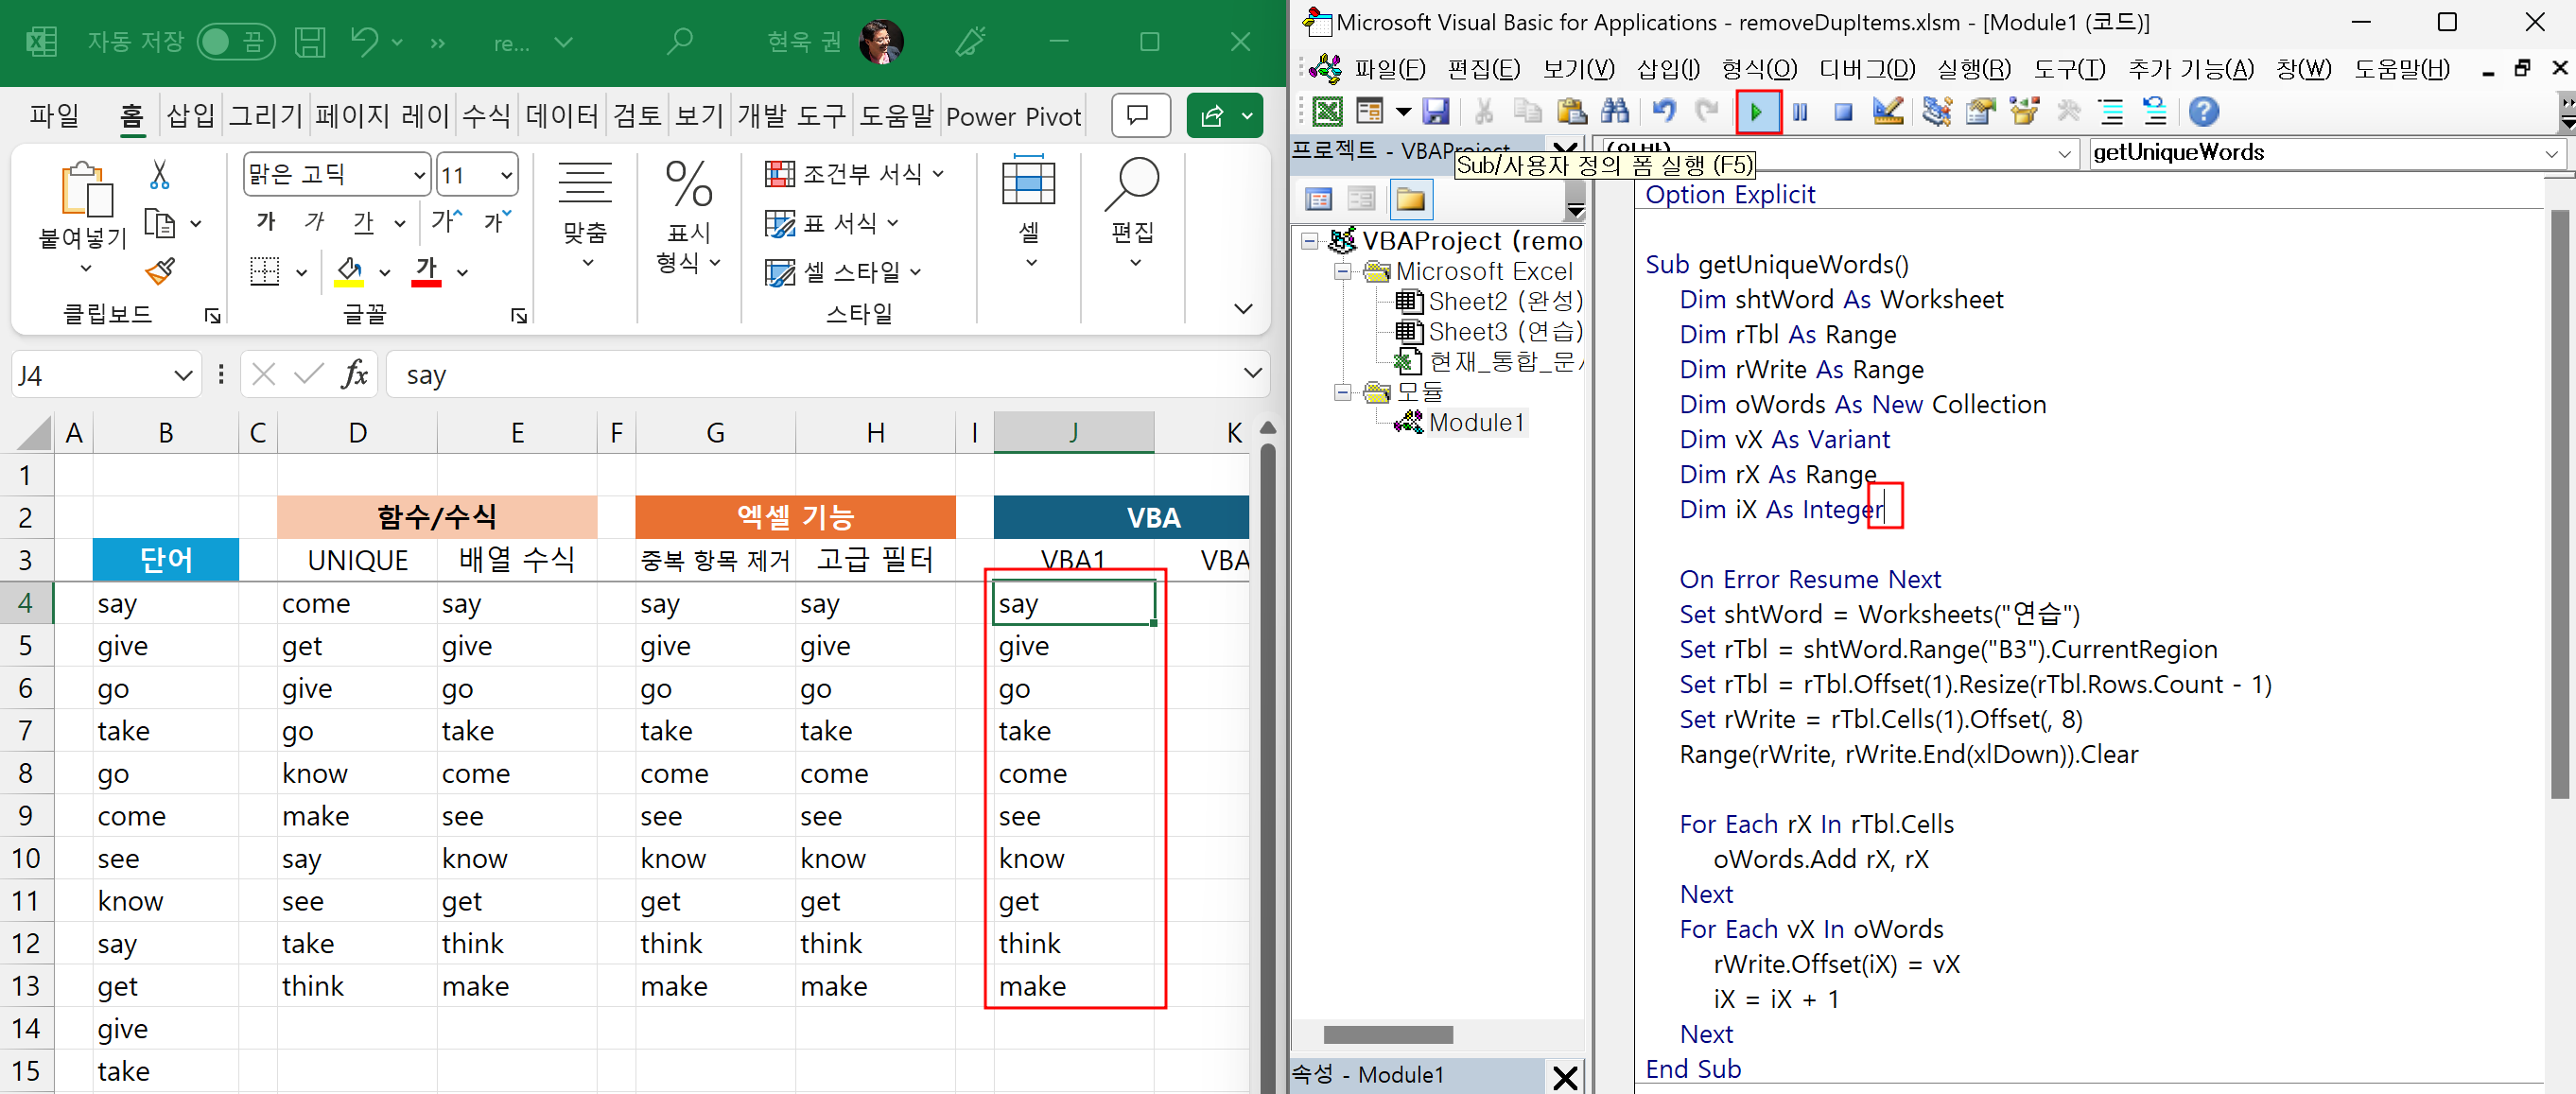Collapse the VBAProject tree node
Viewport: 2576px width, 1094px height.
[1309, 241]
